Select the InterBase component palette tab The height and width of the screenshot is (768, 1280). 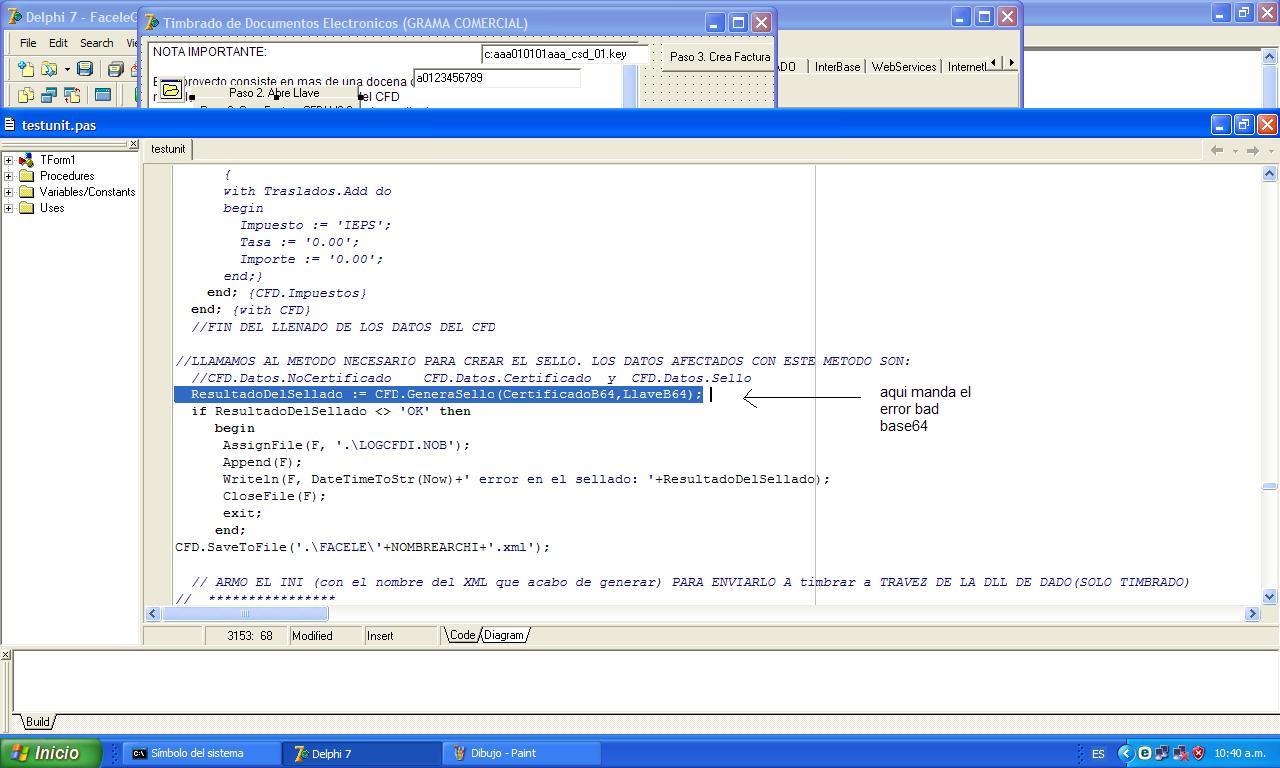coord(837,67)
